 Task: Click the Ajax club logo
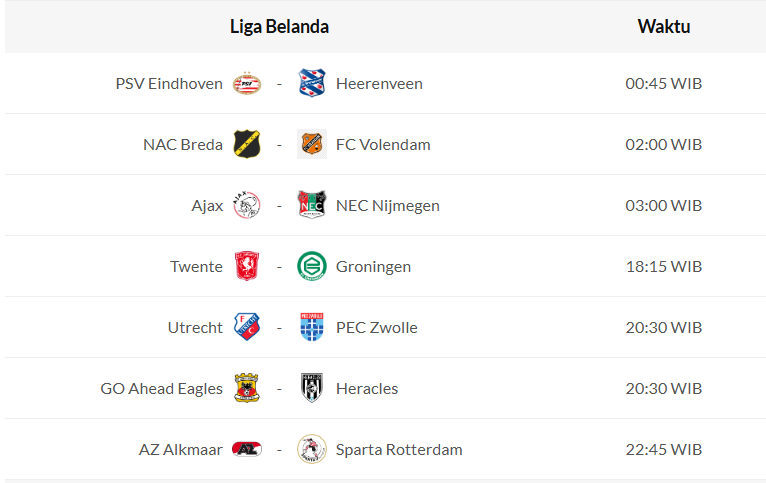[x=247, y=205]
